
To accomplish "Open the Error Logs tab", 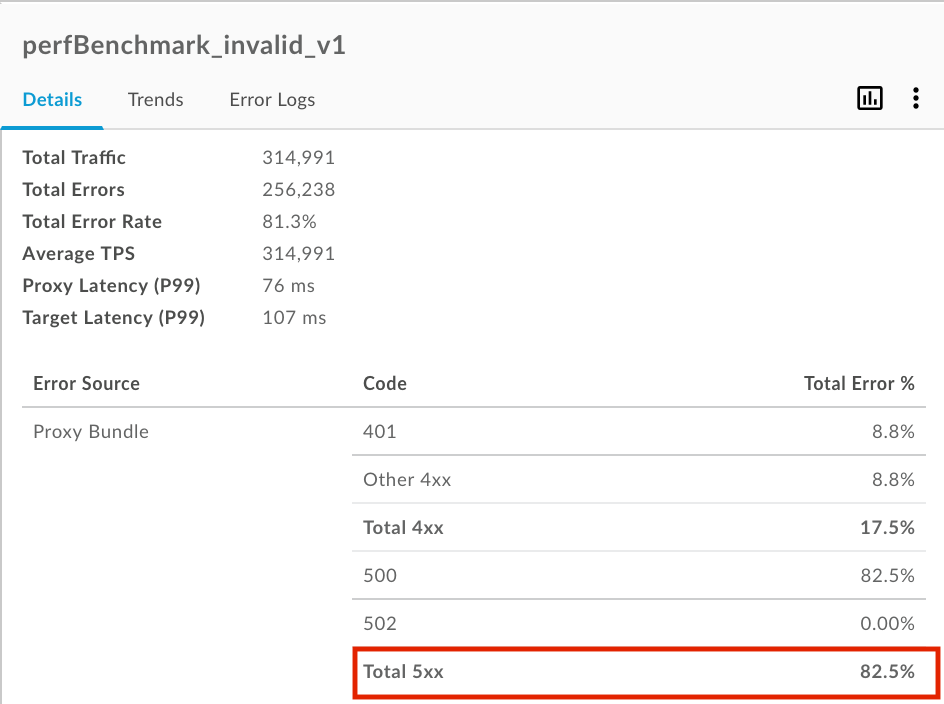I will [272, 100].
